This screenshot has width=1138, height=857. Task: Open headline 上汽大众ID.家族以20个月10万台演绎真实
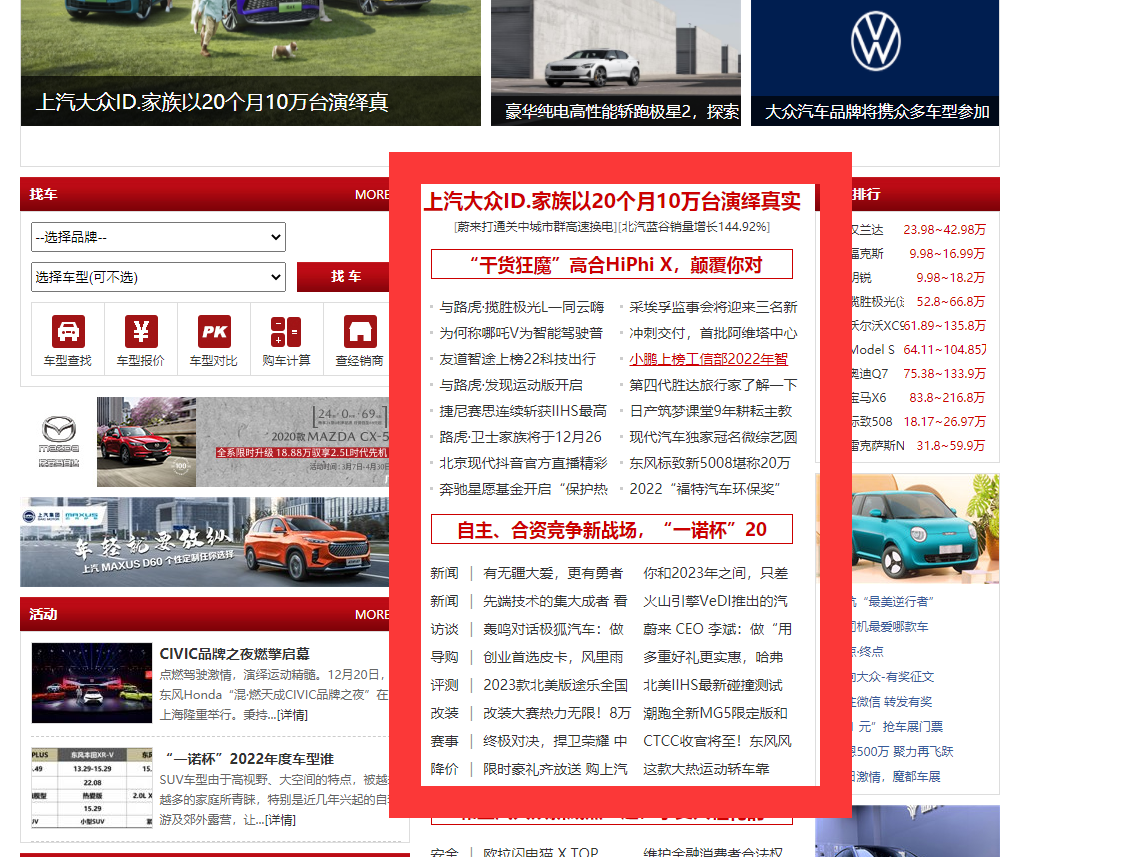612,202
